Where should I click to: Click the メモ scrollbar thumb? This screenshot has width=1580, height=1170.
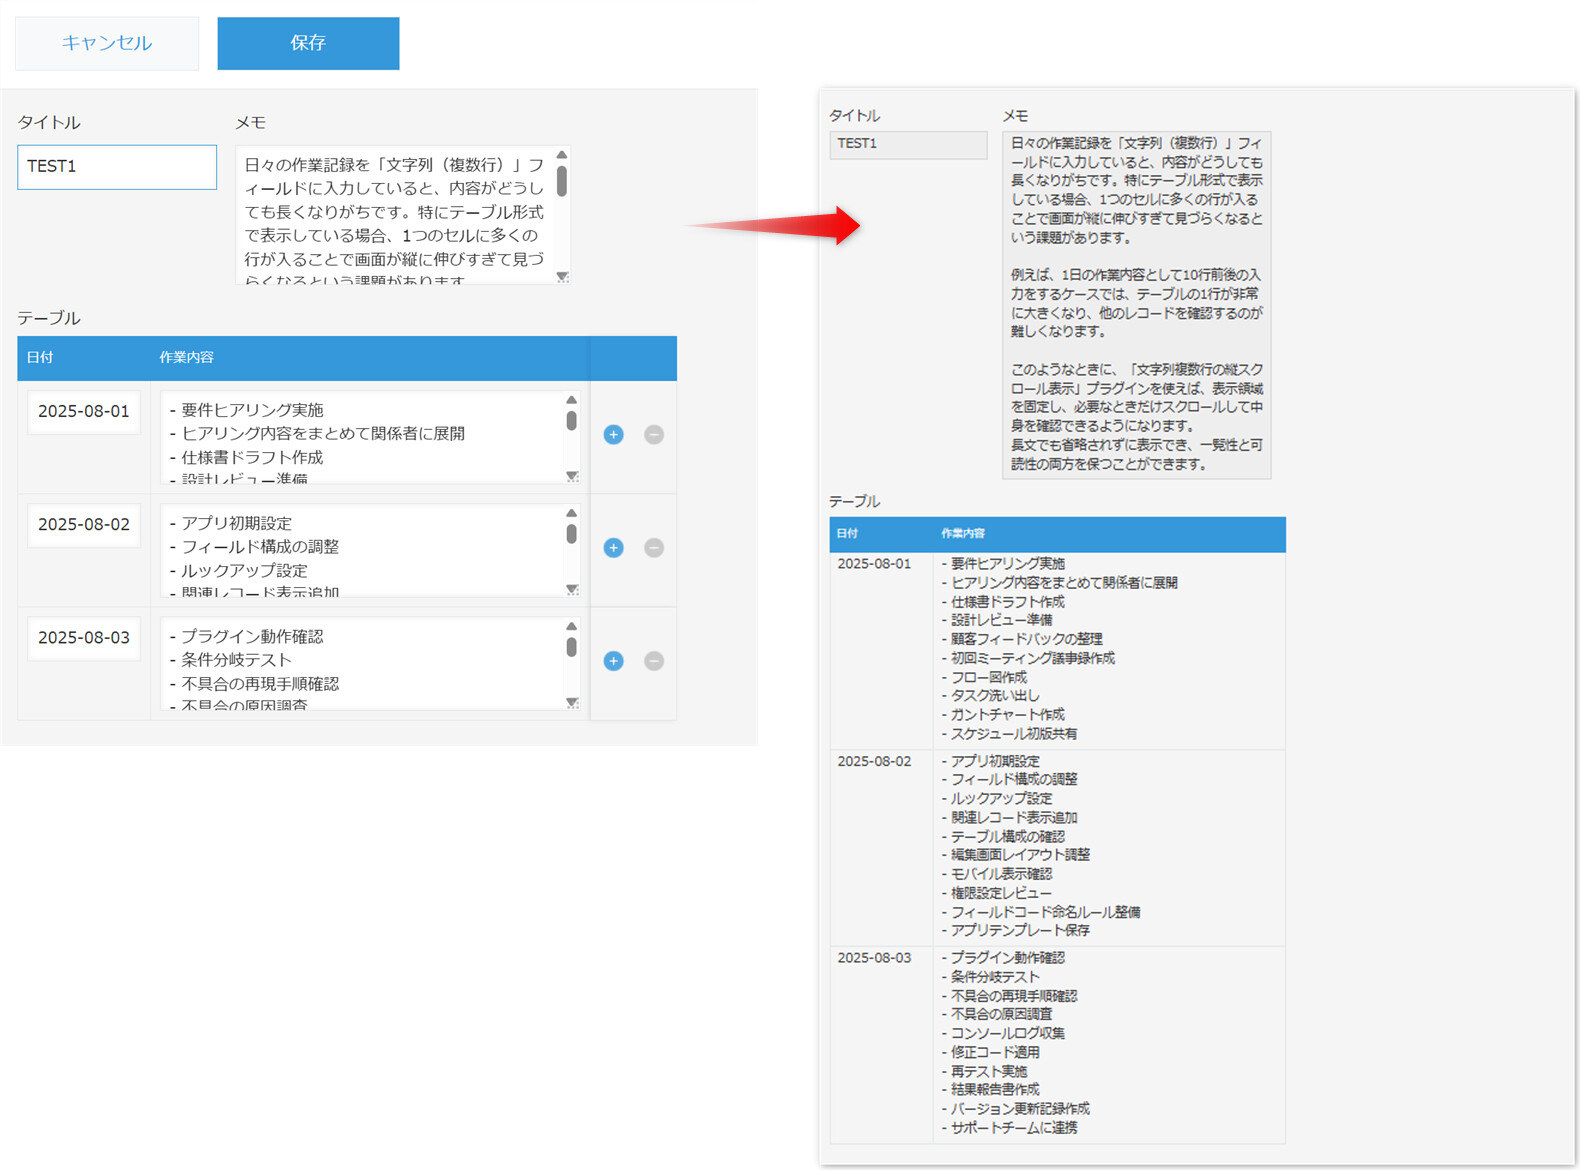coord(562,181)
